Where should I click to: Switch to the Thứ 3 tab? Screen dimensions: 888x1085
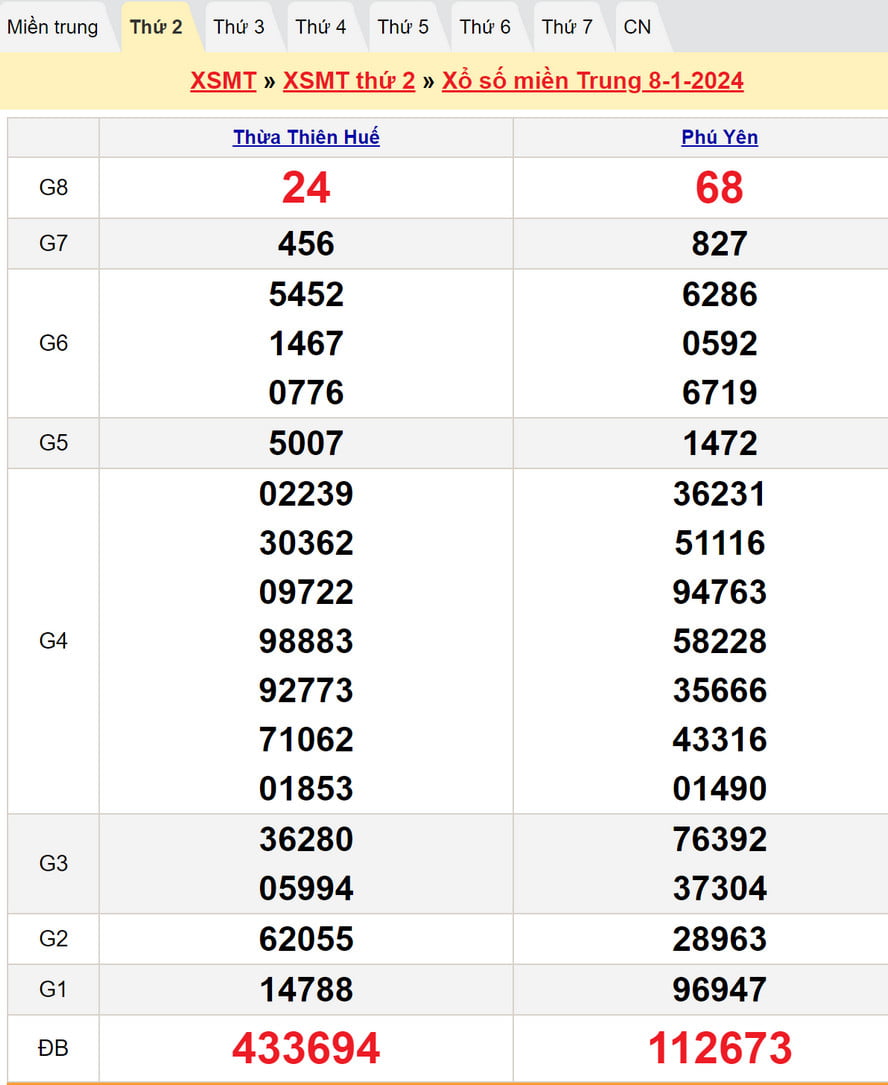click(x=239, y=27)
